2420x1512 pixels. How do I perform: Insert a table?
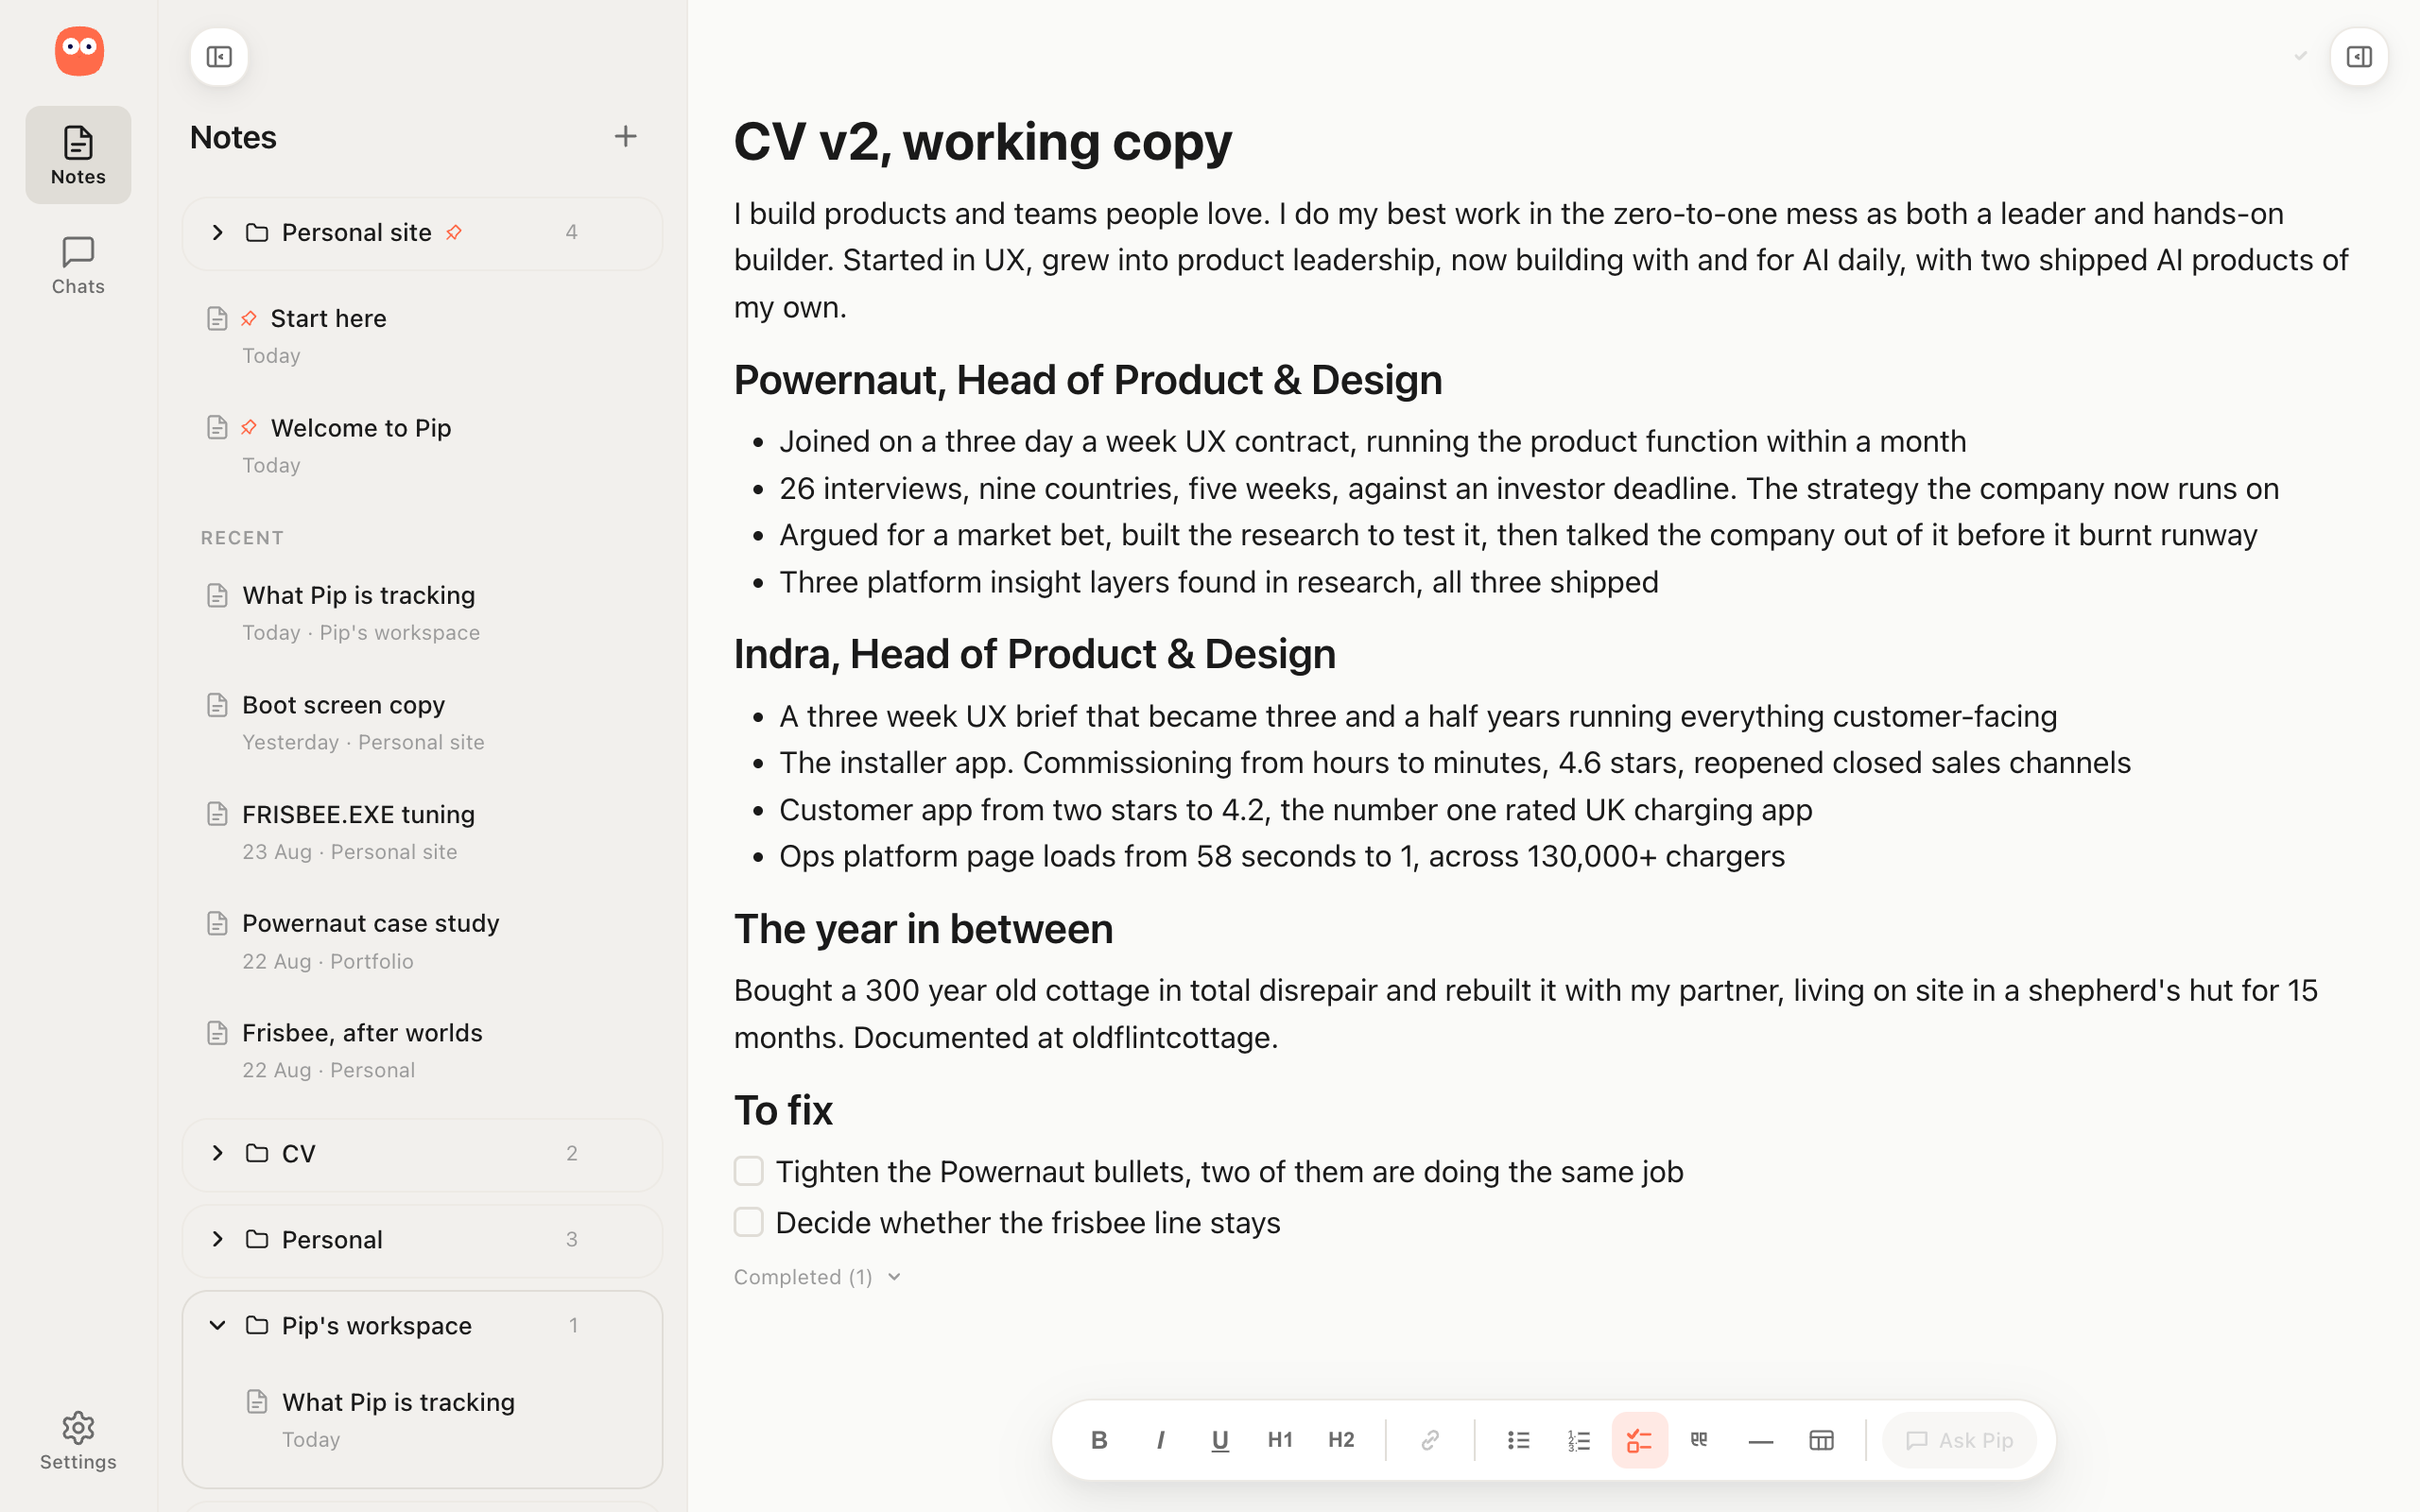pyautogui.click(x=1821, y=1440)
